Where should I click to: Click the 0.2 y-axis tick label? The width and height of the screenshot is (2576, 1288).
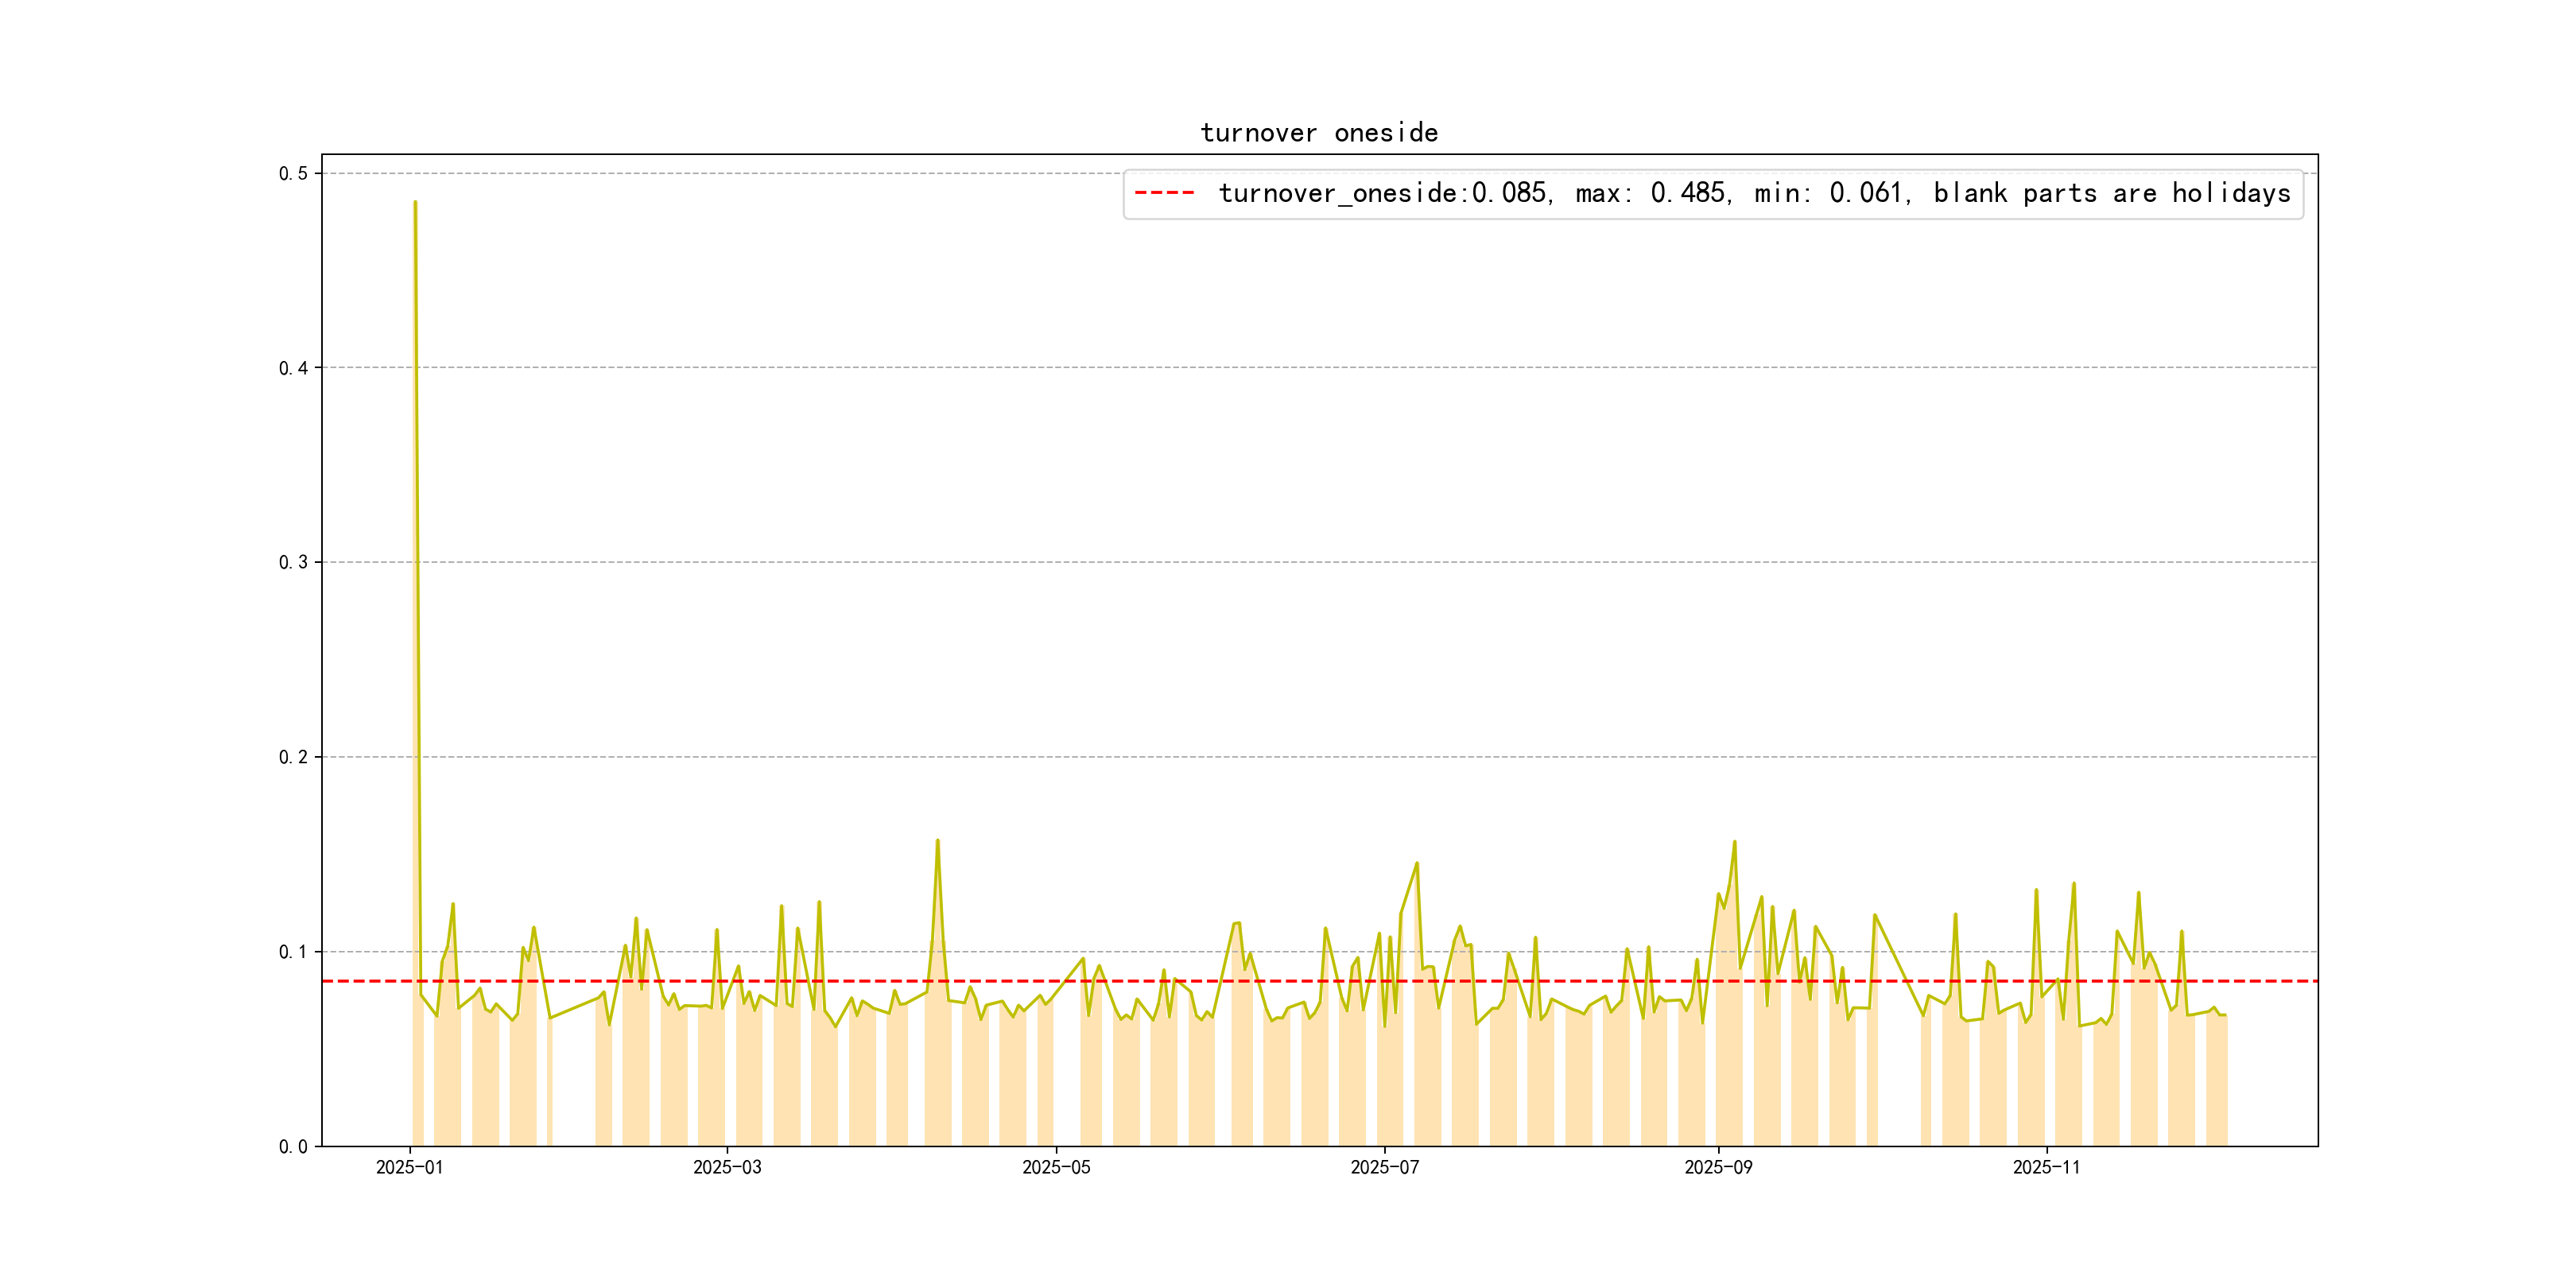click(x=293, y=757)
